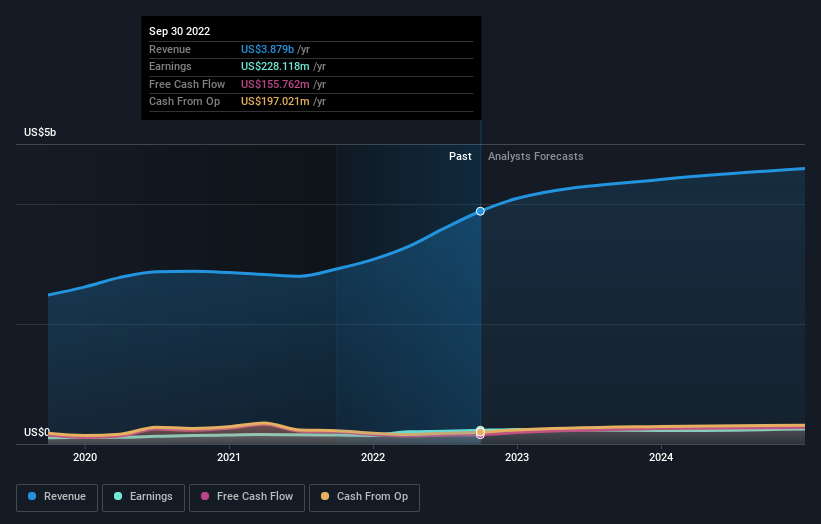The height and width of the screenshot is (524, 821).
Task: Click the 2020 x-axis label
Action: coord(85,457)
